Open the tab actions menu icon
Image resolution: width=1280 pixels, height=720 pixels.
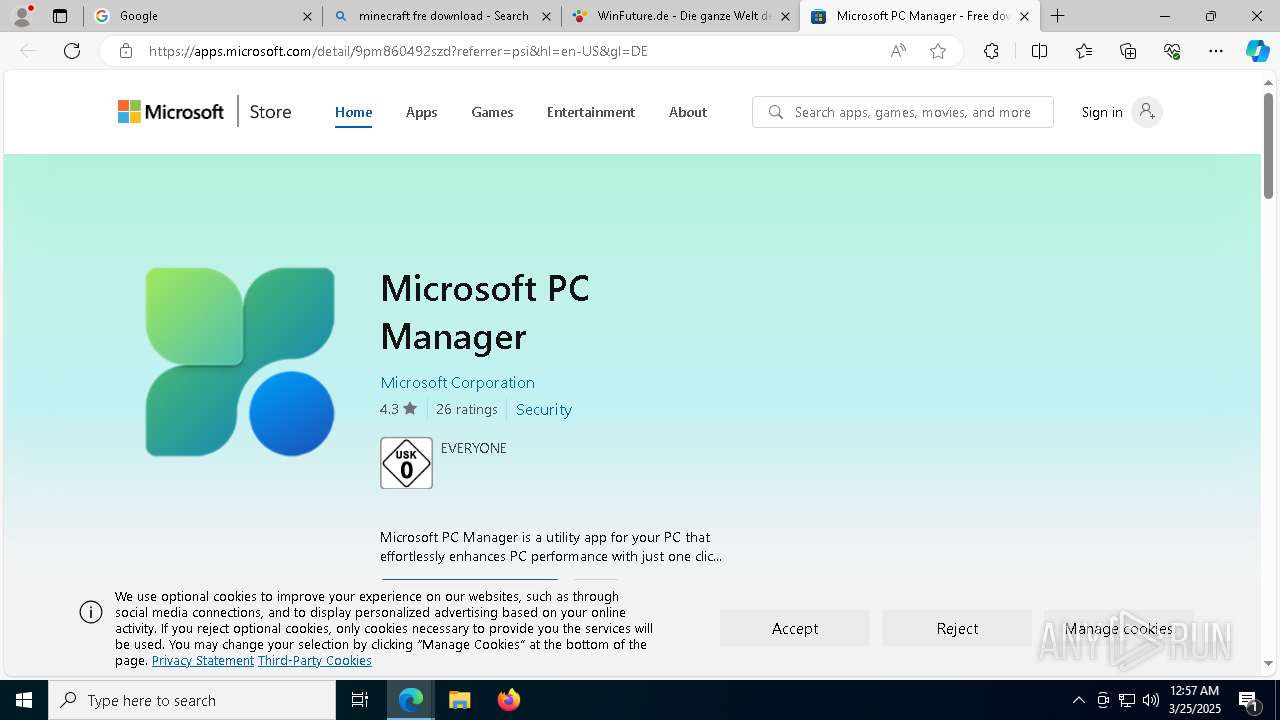[60, 16]
